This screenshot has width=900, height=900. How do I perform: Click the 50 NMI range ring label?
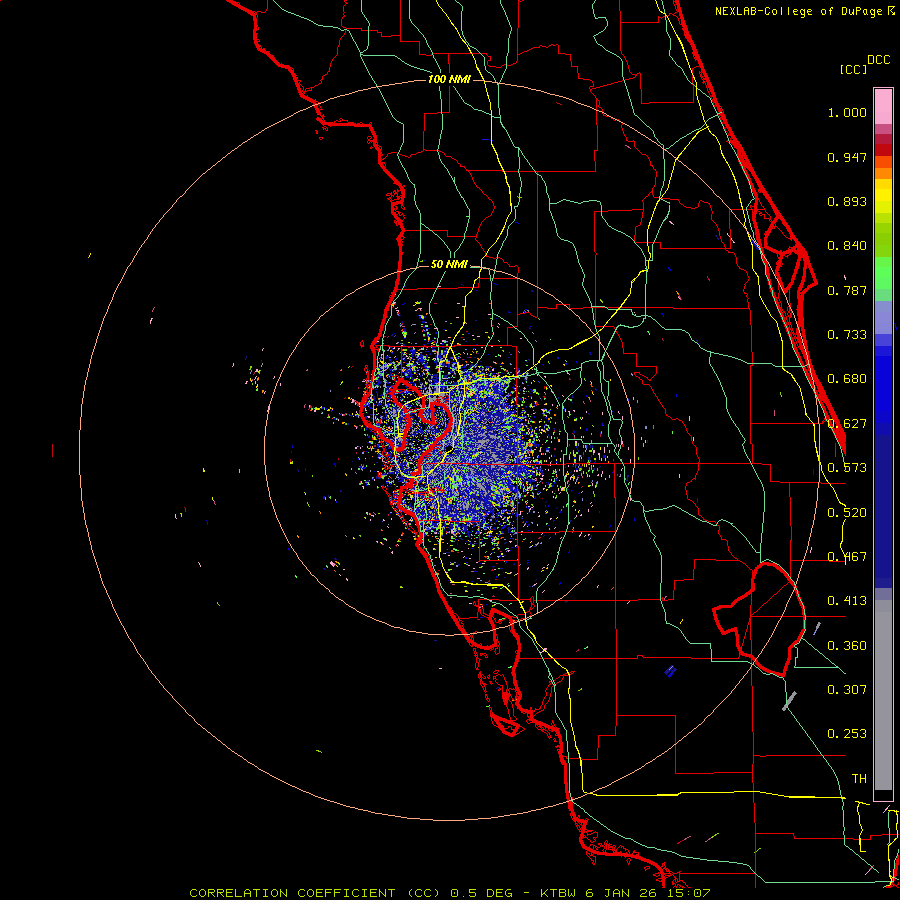pyautogui.click(x=449, y=265)
